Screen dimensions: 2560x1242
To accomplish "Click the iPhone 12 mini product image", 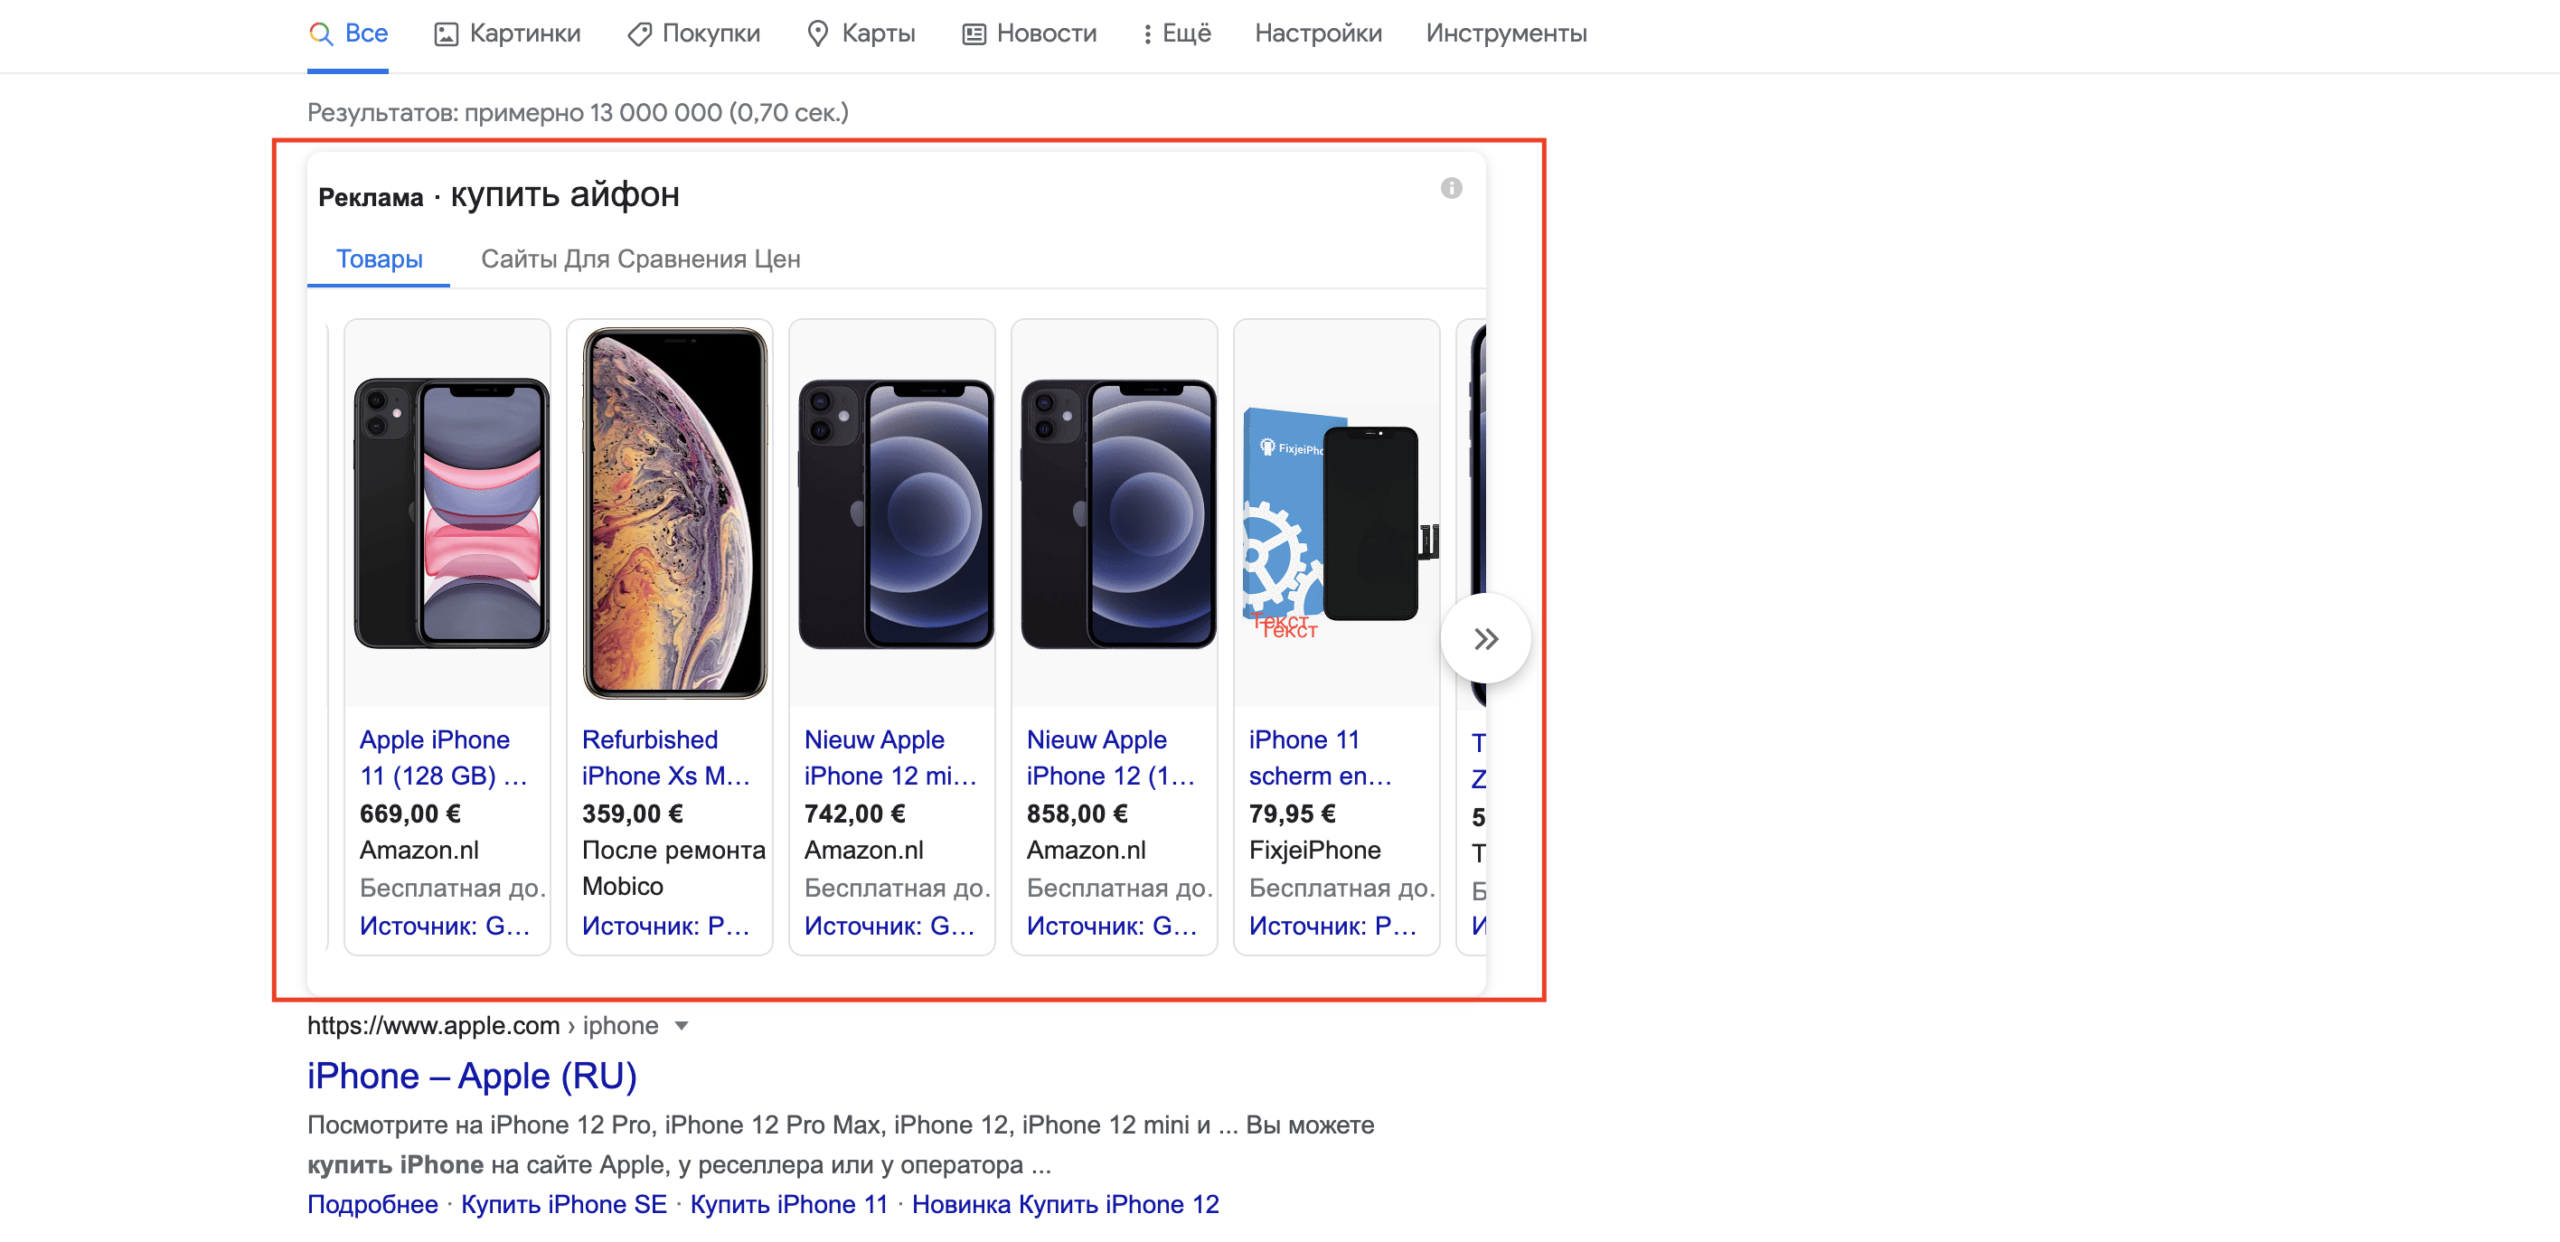I will pos(892,513).
